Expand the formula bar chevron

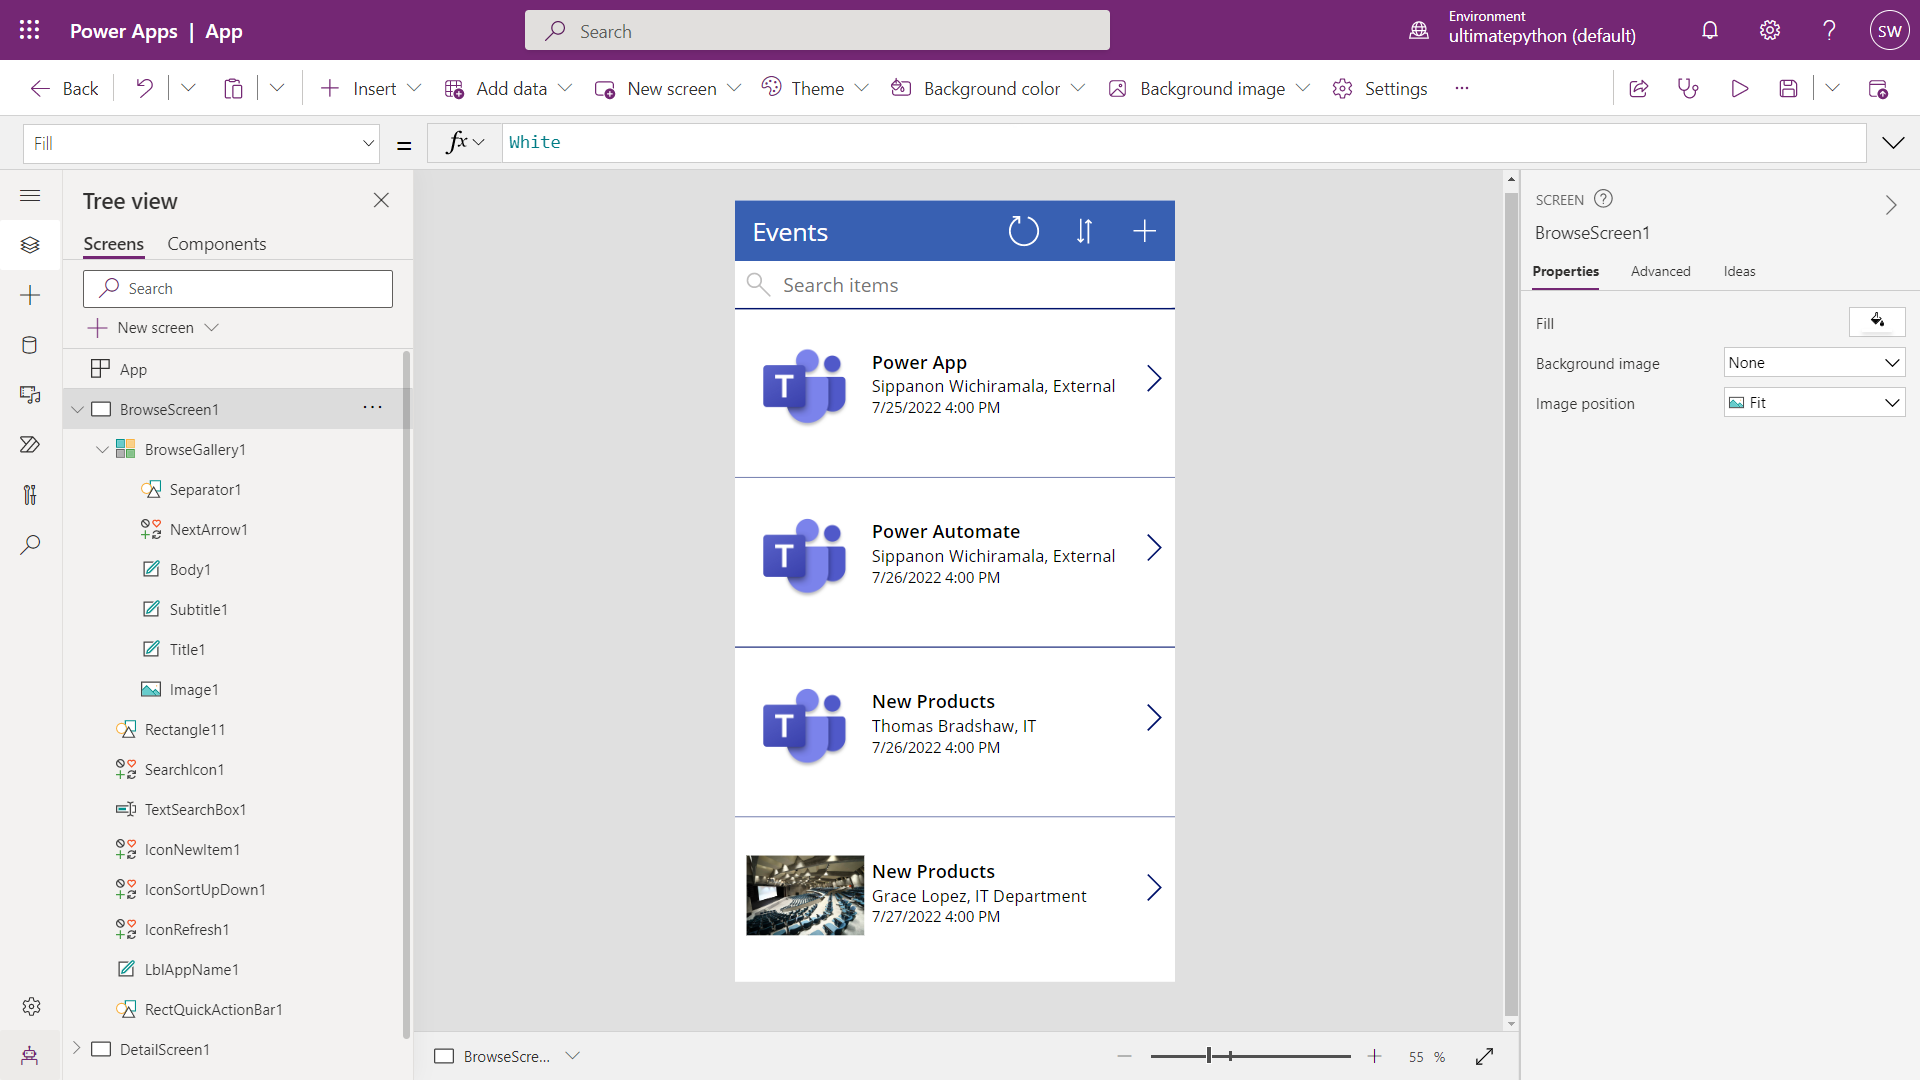point(1893,143)
